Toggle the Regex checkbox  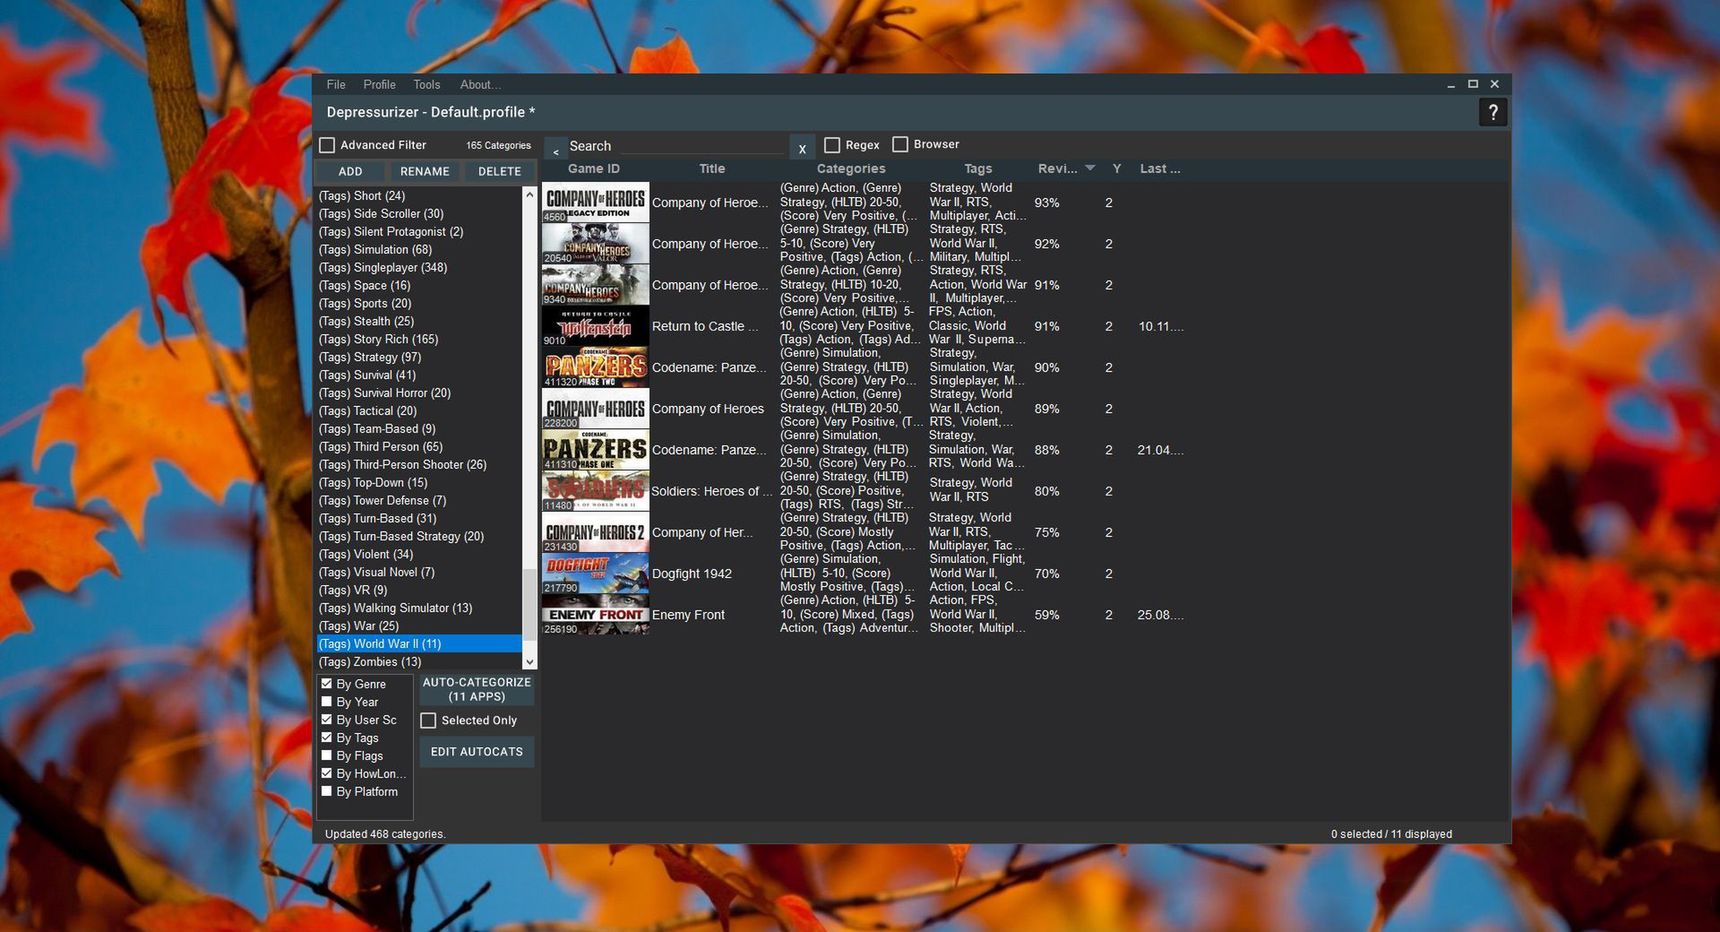832,145
